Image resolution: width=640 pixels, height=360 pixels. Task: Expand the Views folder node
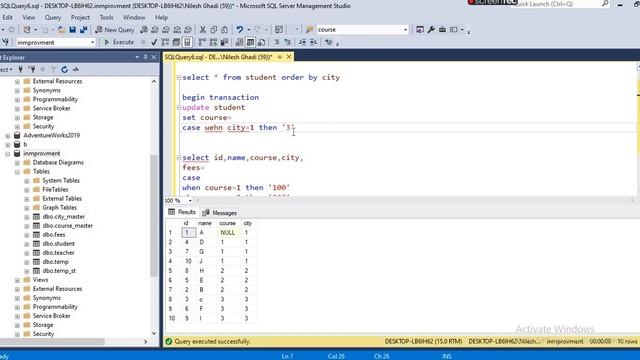[x=17, y=280]
